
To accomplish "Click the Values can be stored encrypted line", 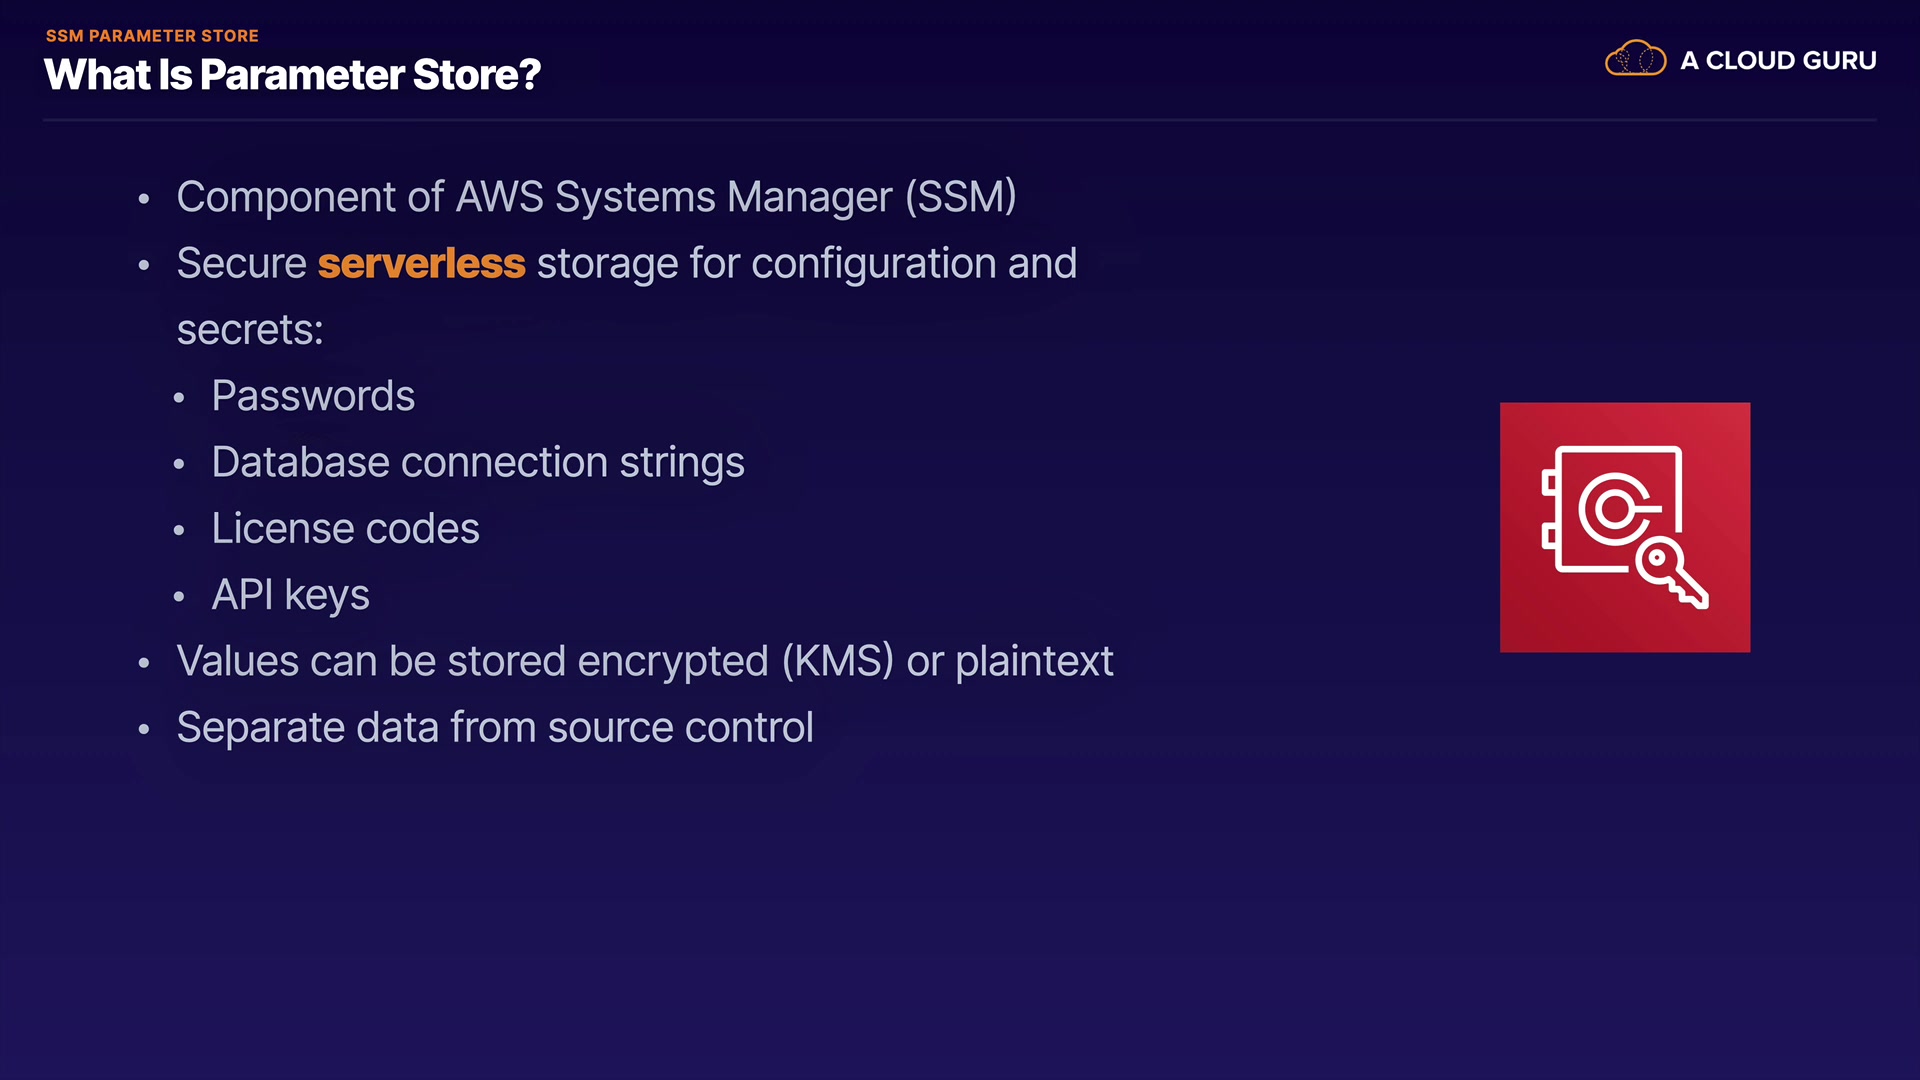I will (644, 661).
